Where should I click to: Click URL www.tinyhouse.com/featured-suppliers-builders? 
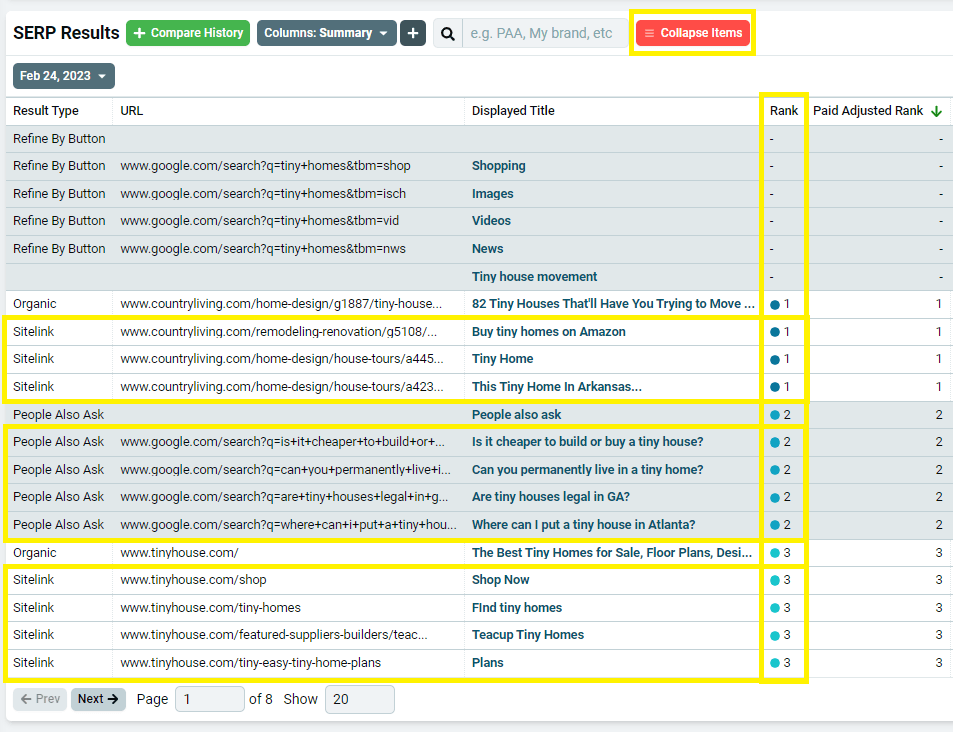[x=274, y=635]
